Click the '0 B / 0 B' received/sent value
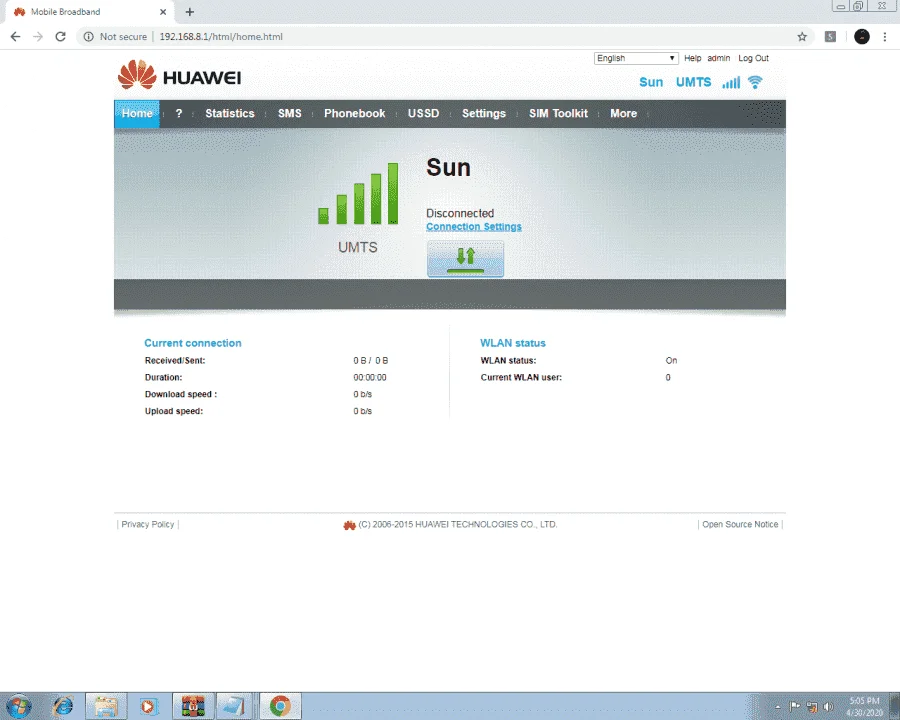The image size is (900, 720). [371, 361]
